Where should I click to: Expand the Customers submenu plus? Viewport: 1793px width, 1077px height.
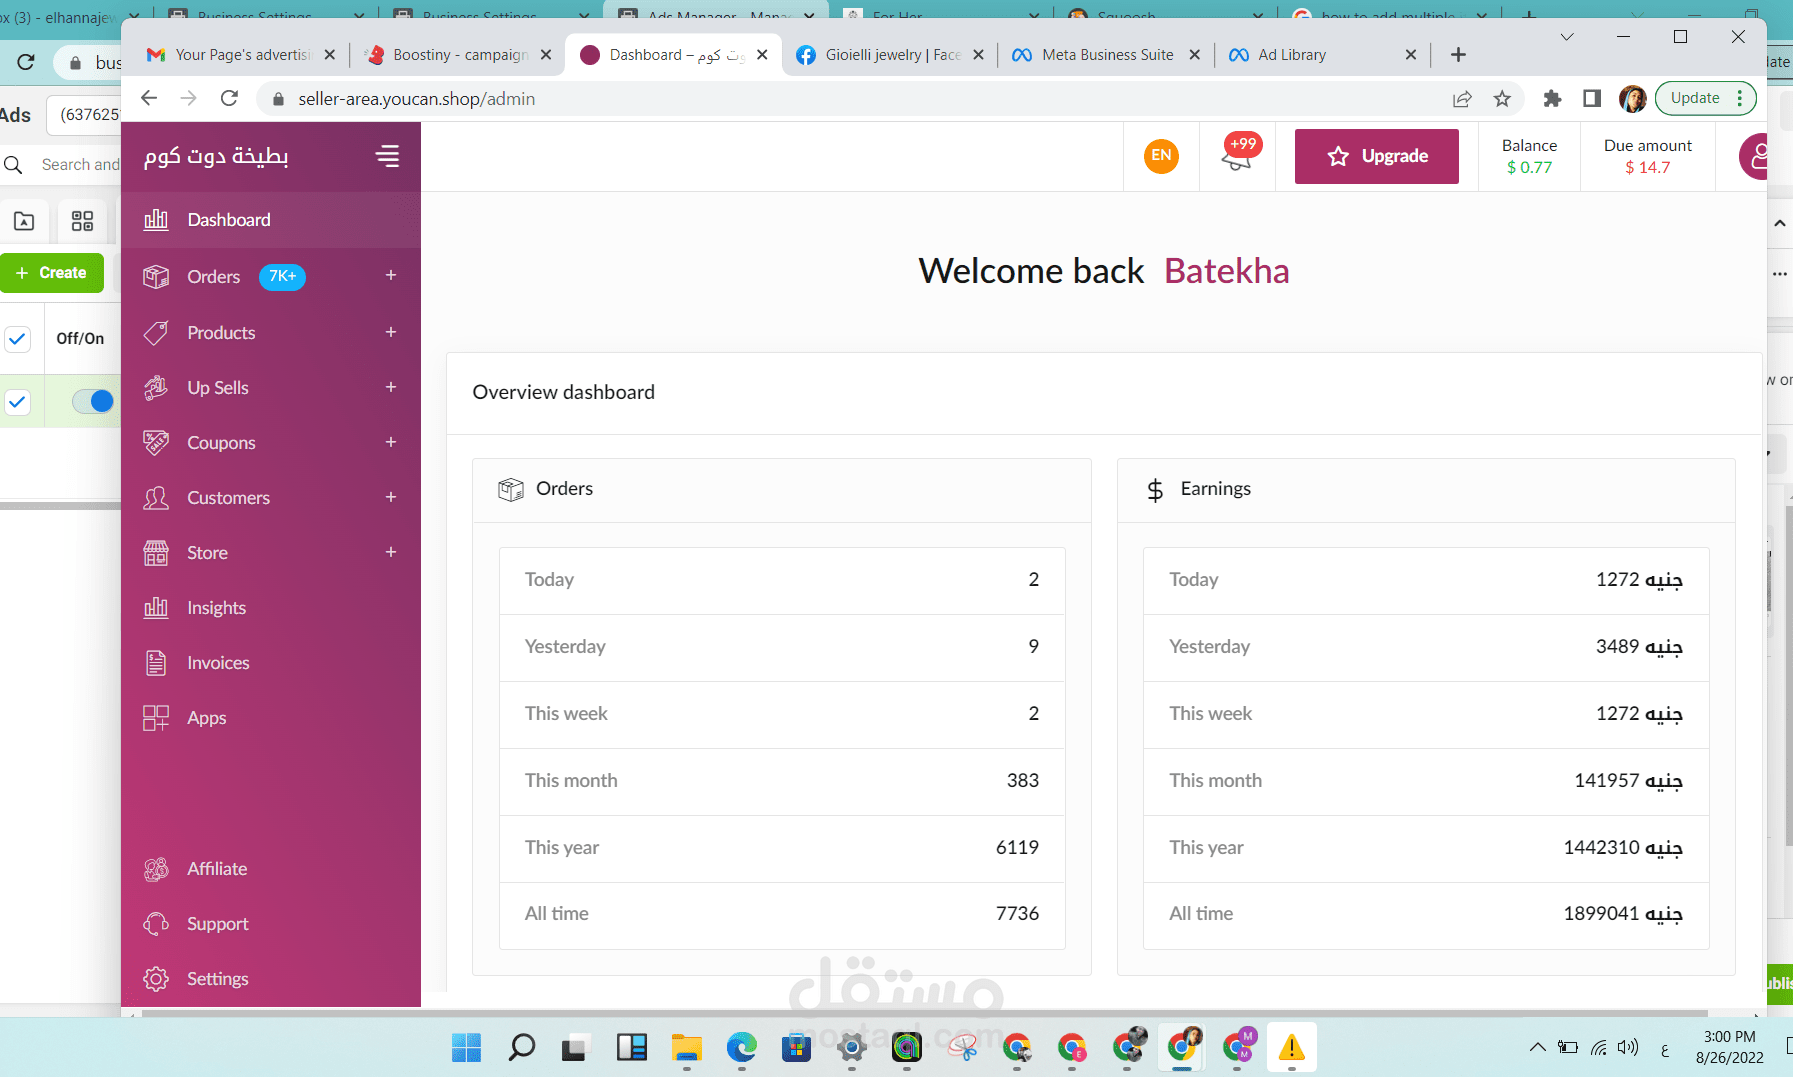pos(391,497)
